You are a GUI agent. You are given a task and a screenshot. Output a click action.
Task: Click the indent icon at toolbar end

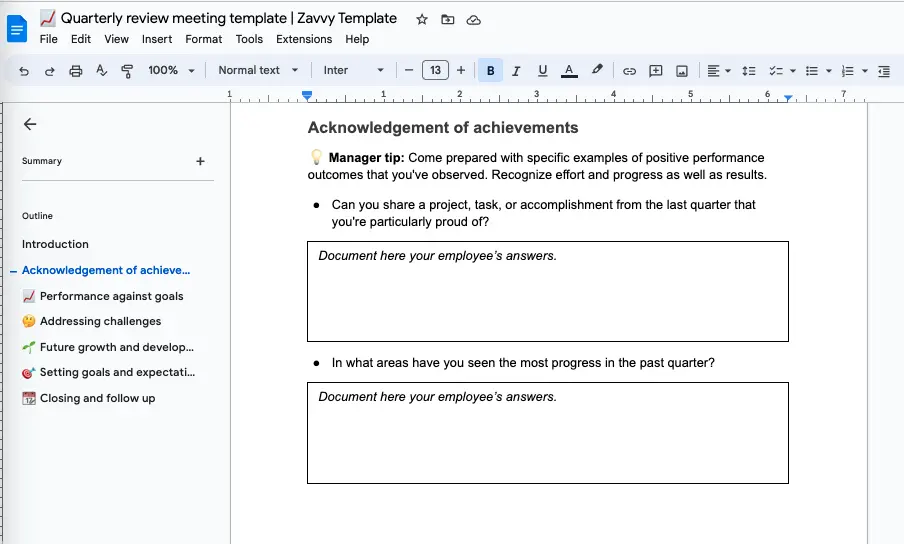884,71
